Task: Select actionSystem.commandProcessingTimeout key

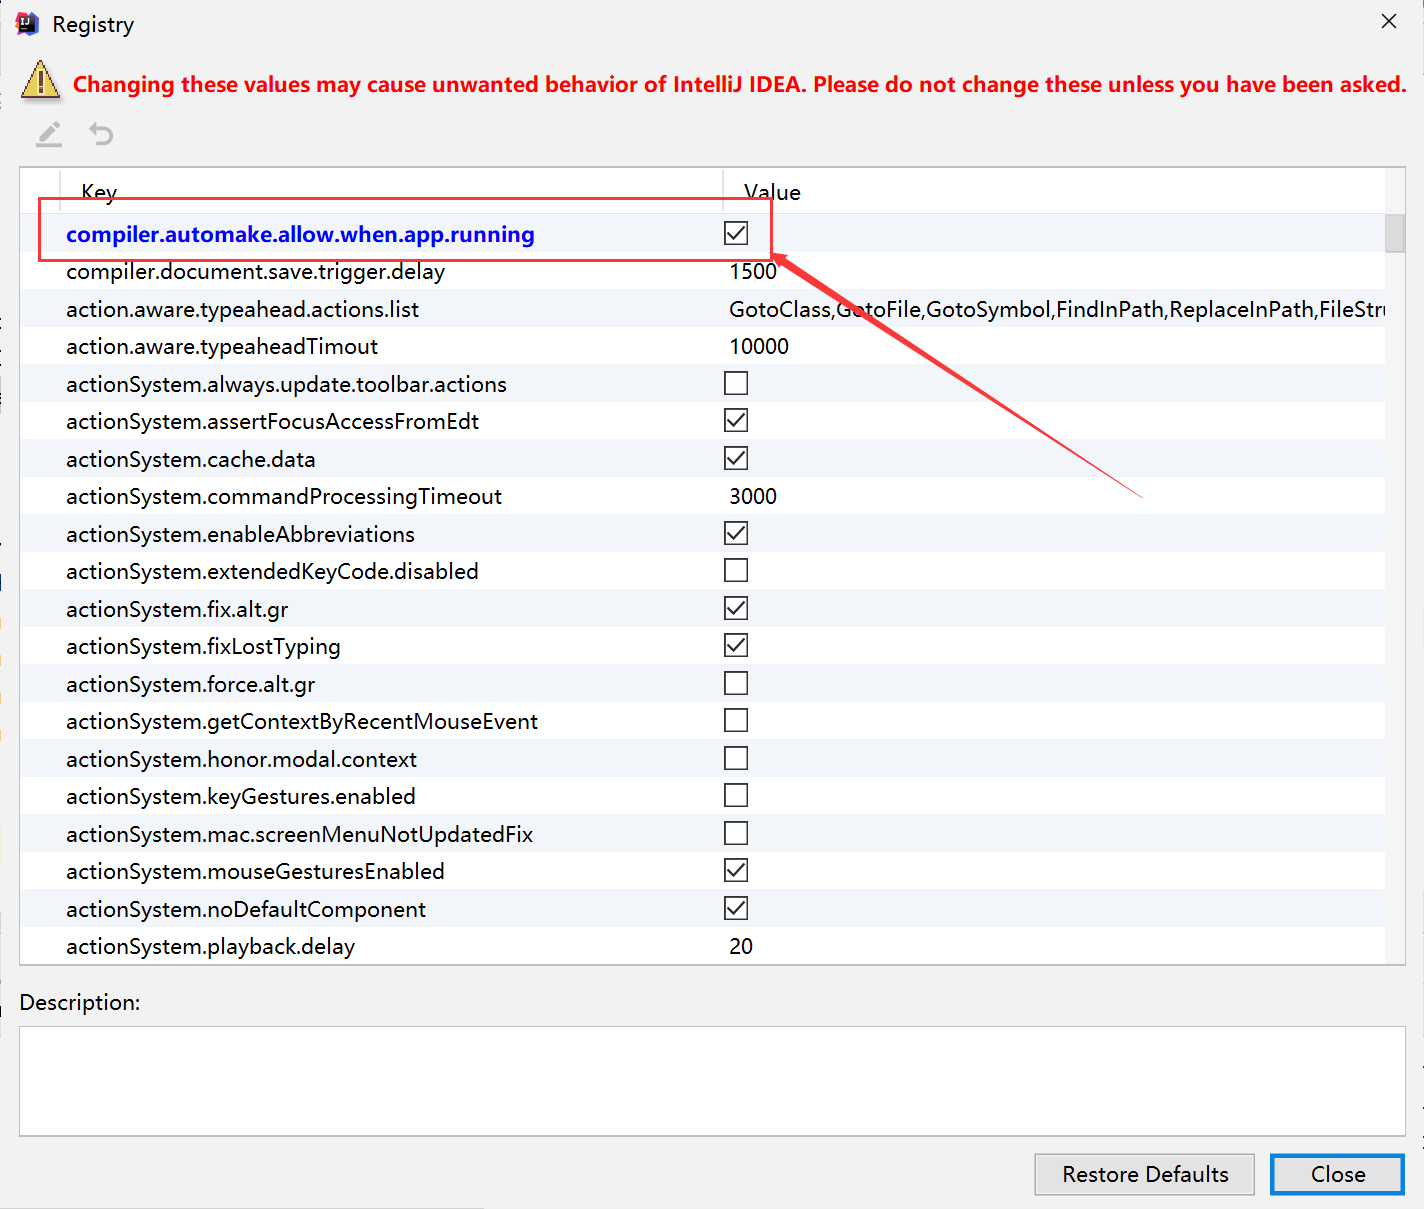Action: point(284,497)
